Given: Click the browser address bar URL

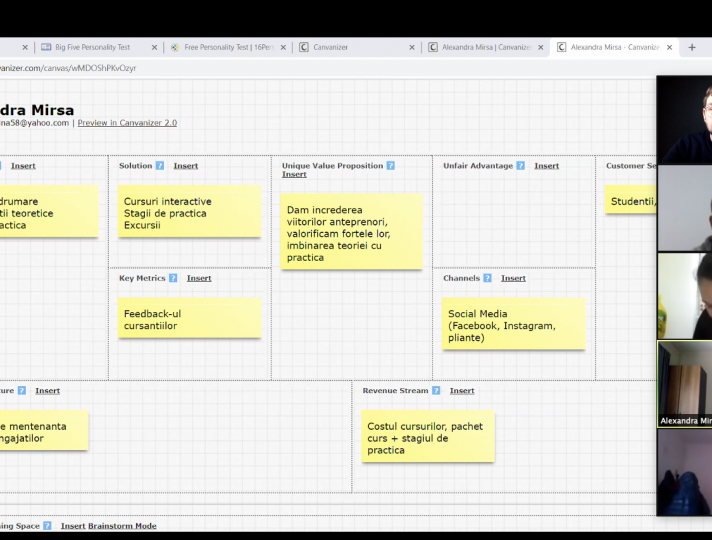Looking at the screenshot, I should coord(70,68).
